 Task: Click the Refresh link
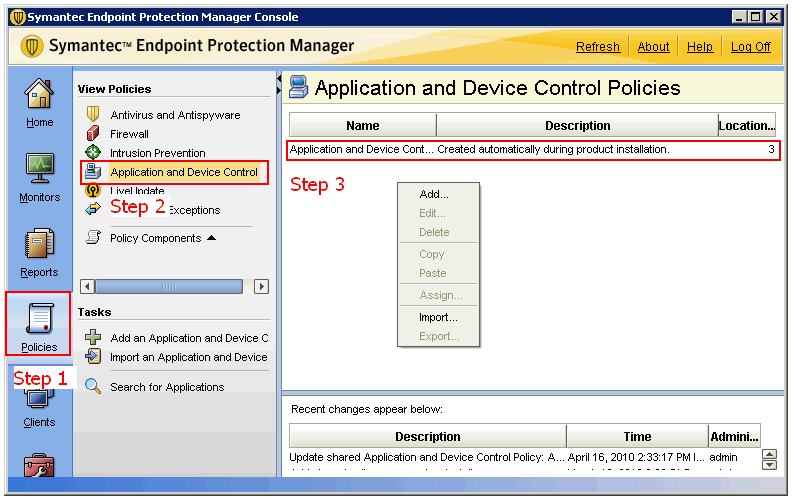[598, 46]
